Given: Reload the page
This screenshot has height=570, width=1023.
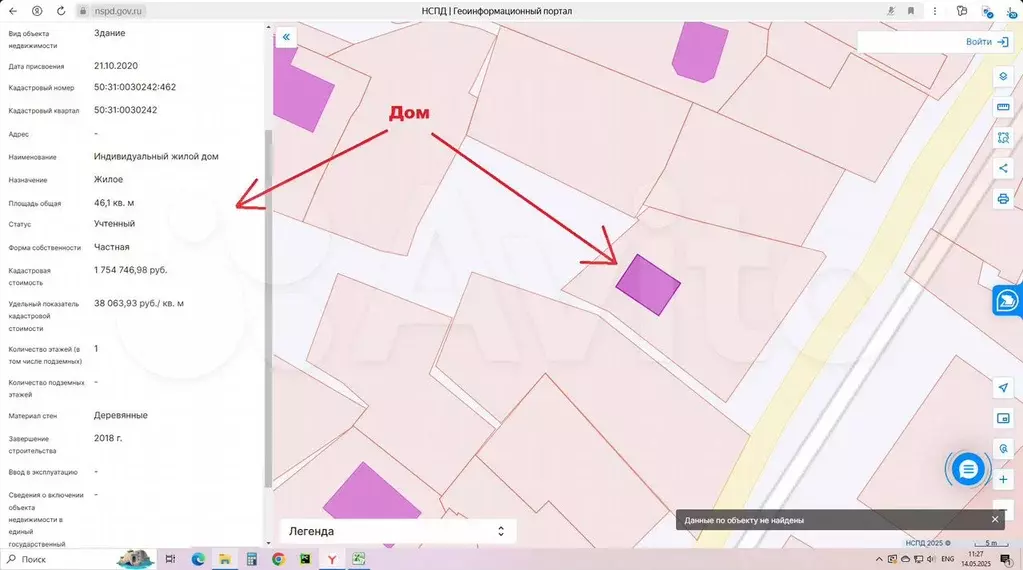Looking at the screenshot, I should pyautogui.click(x=61, y=11).
